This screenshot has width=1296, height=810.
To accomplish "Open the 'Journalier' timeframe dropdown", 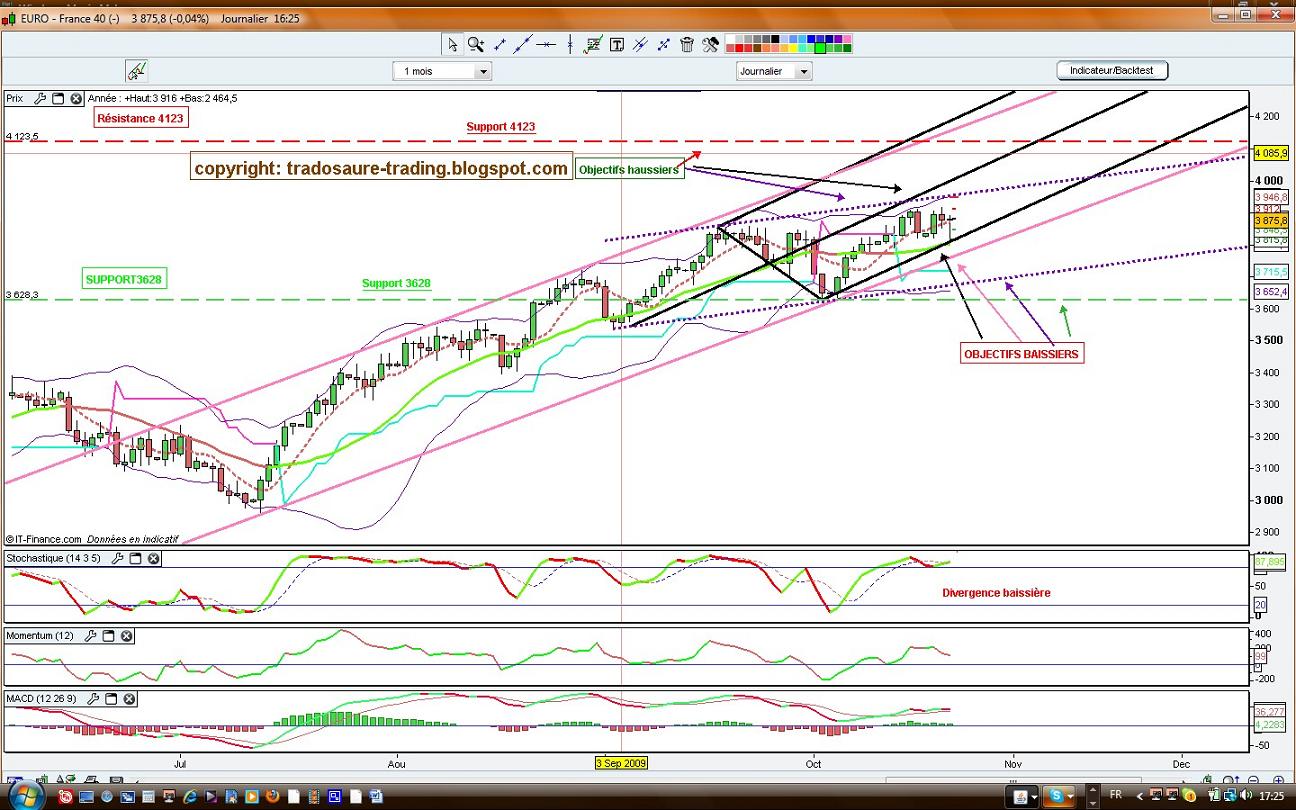I will click(774, 71).
